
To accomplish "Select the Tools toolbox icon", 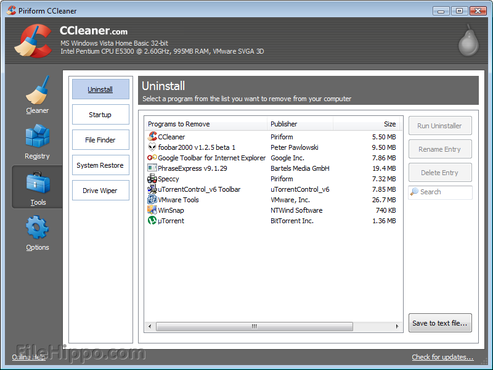I will pos(38,183).
